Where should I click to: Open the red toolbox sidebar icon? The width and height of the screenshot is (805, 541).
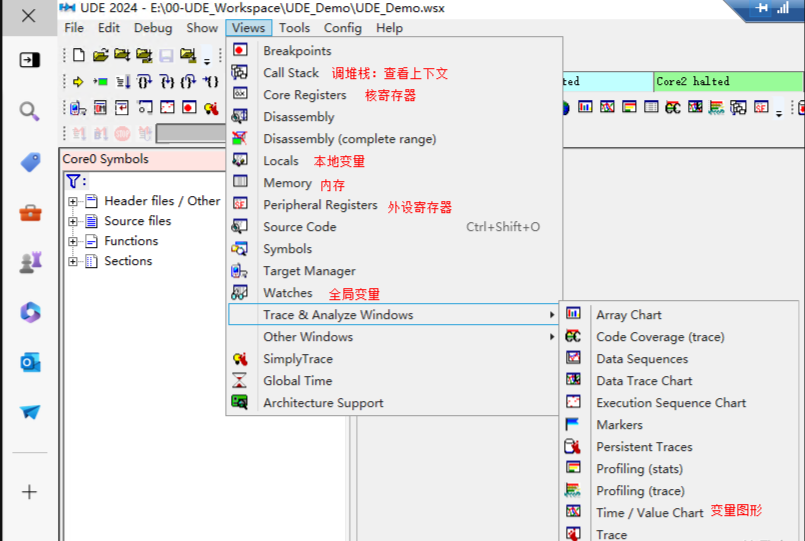pos(30,212)
